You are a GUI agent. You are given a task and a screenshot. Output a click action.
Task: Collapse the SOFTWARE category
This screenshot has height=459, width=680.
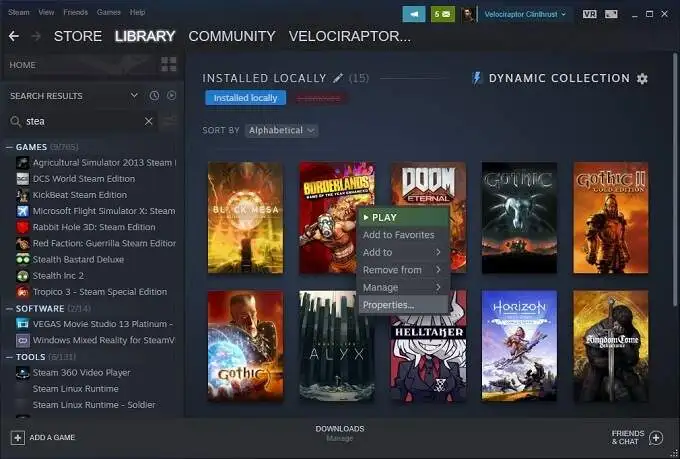pos(9,308)
